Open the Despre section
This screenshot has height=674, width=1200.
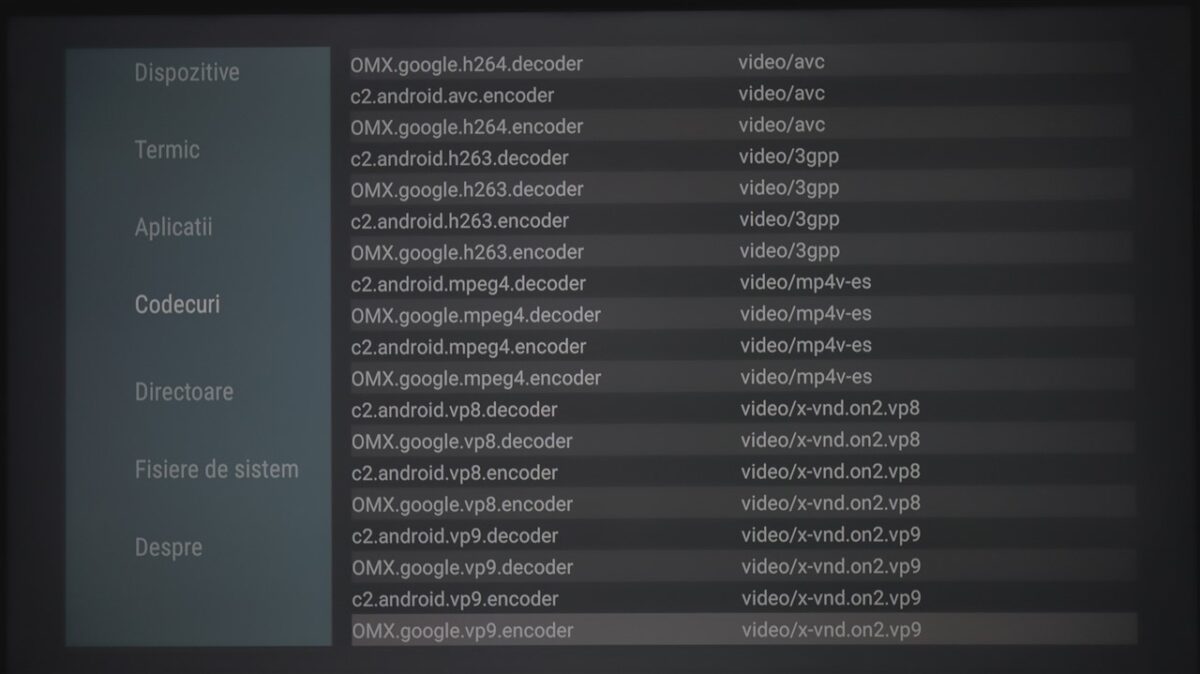168,547
